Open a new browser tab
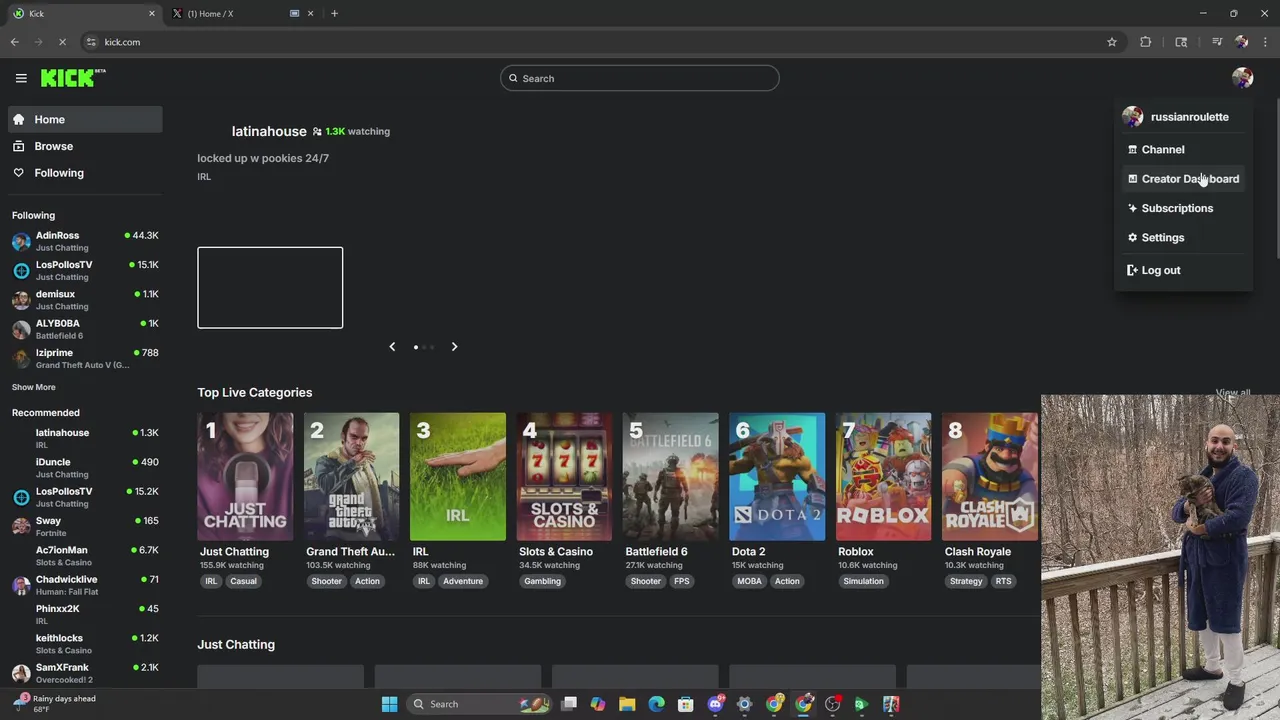Image resolution: width=1280 pixels, height=720 pixels. coord(334,13)
